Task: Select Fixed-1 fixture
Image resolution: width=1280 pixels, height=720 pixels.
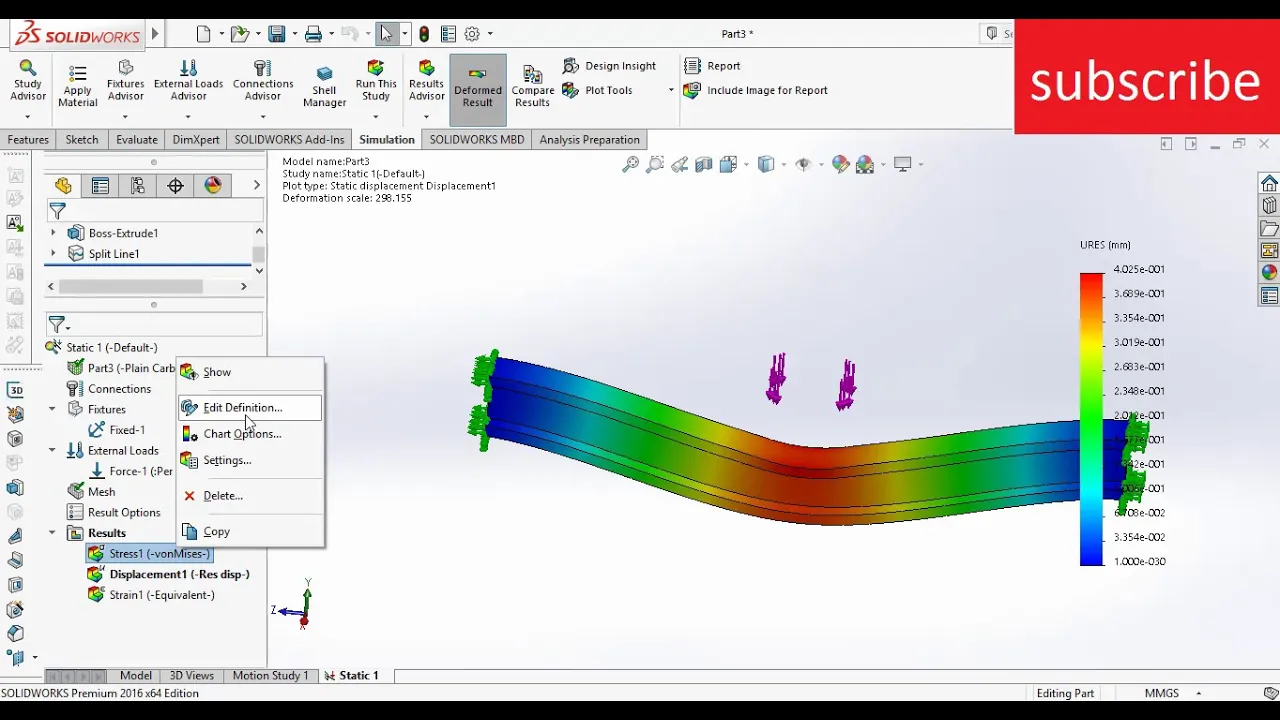Action: click(x=117, y=430)
